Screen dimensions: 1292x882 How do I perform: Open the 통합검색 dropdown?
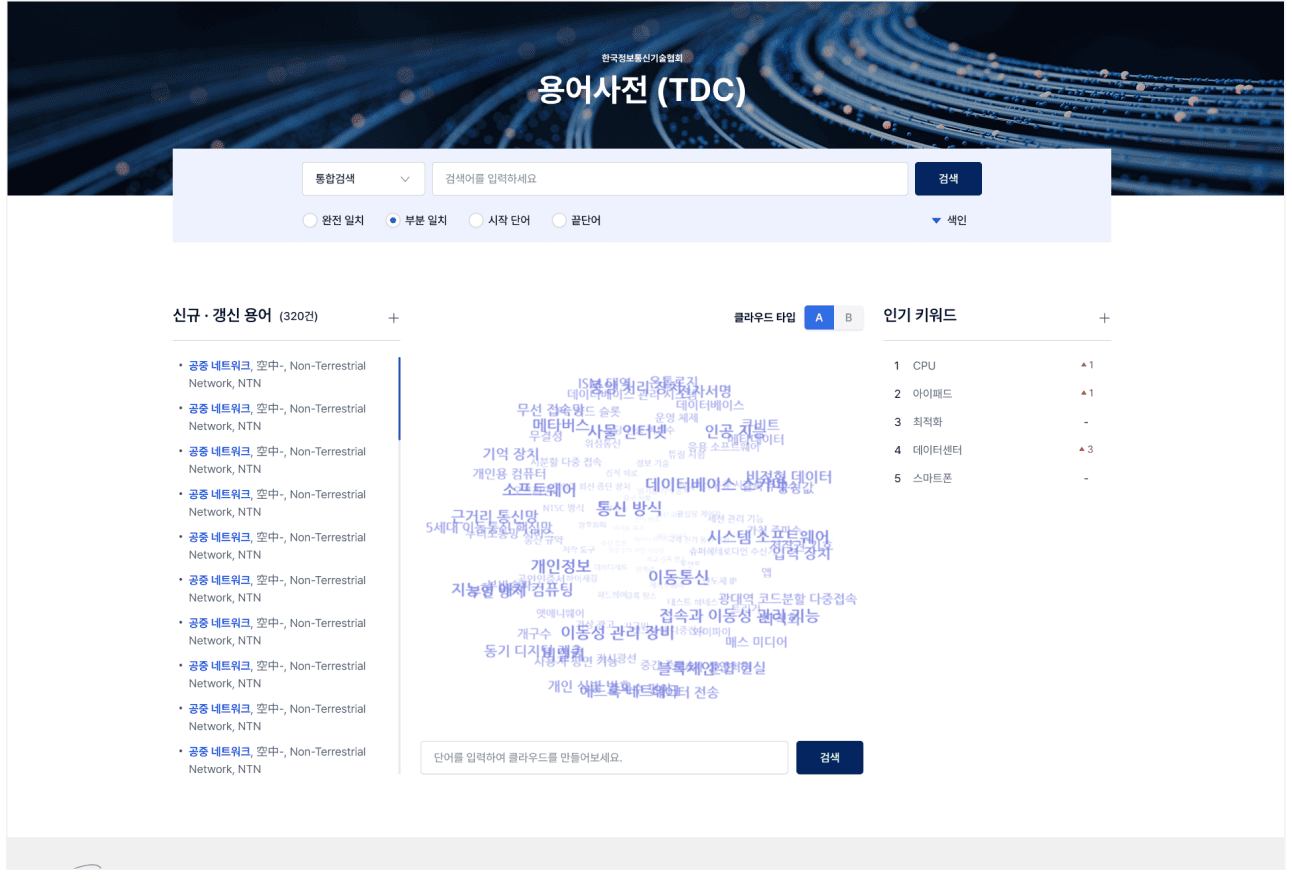(363, 179)
